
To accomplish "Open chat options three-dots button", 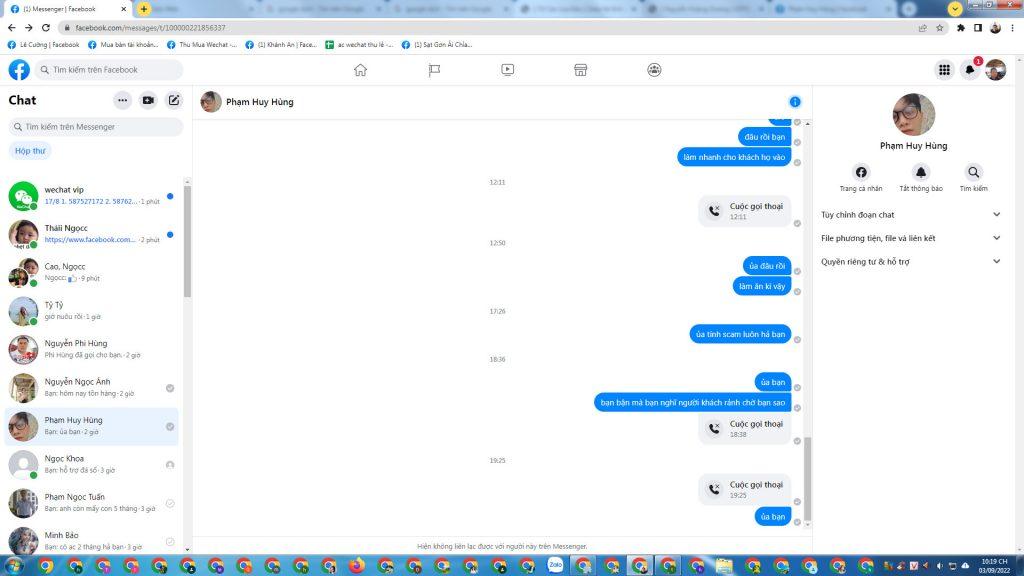I will (122, 100).
